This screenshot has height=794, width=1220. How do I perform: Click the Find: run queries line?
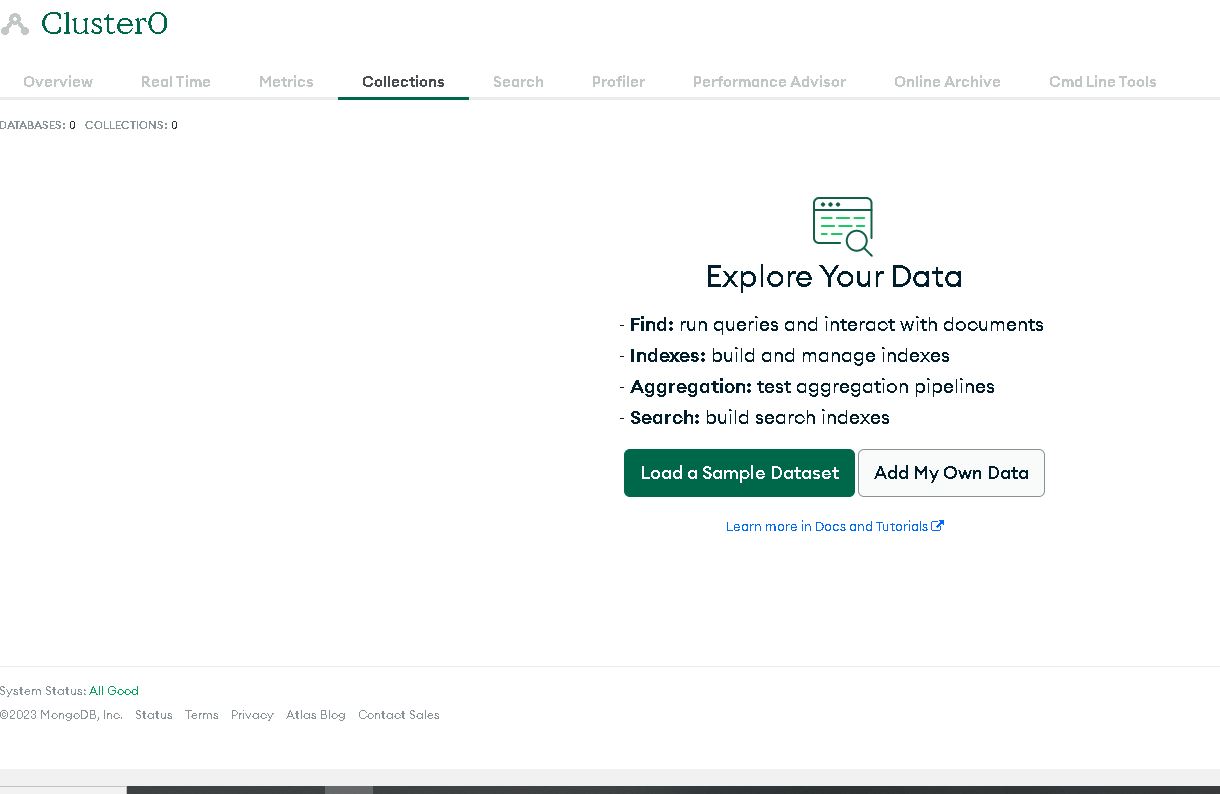(x=832, y=325)
